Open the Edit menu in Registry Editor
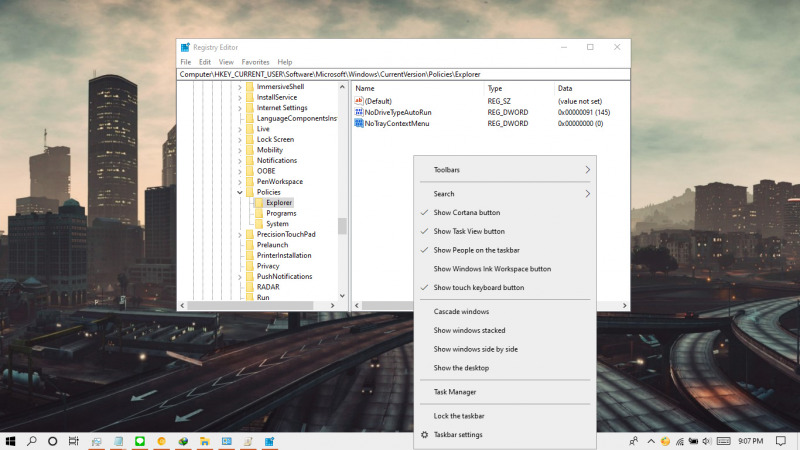Image resolution: width=800 pixels, height=450 pixels. 205,62
